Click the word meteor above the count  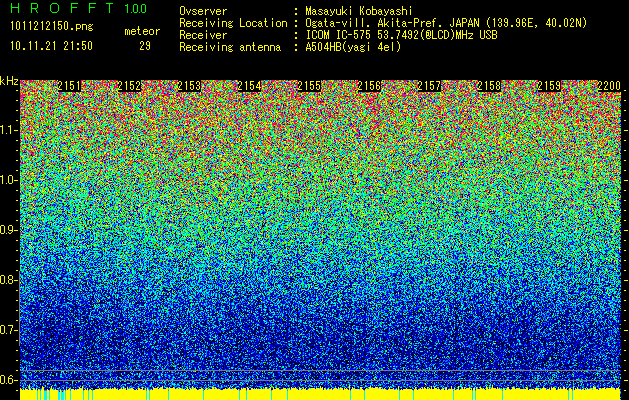pos(142,31)
